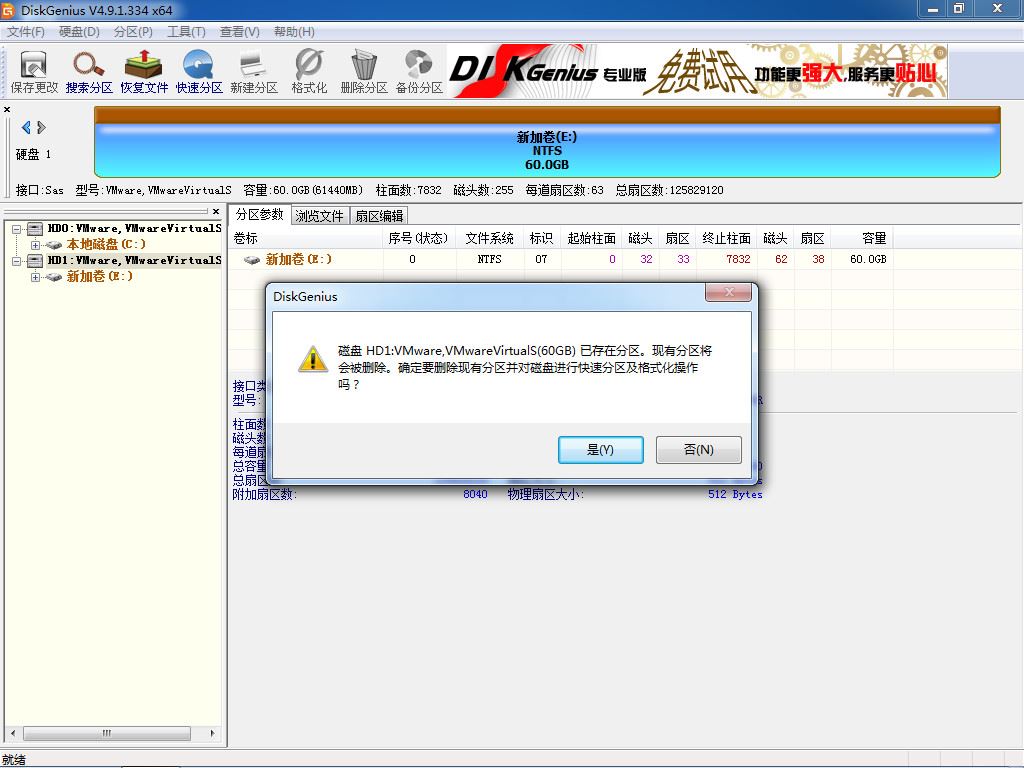1024x768 pixels.
Task: Open the File (文件) menu
Action: point(25,31)
